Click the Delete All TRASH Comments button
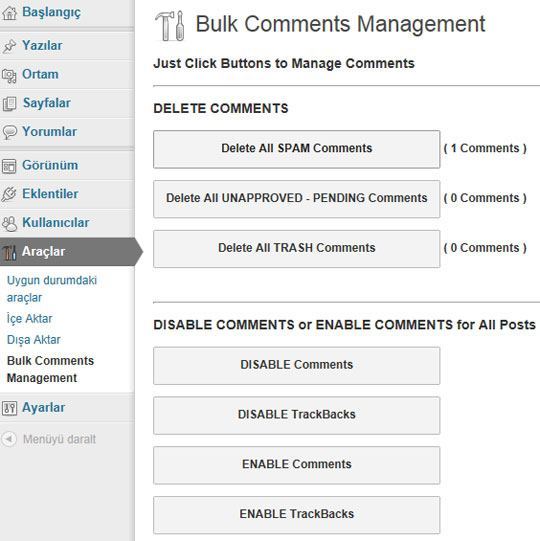This screenshot has width=540, height=541. [x=297, y=248]
